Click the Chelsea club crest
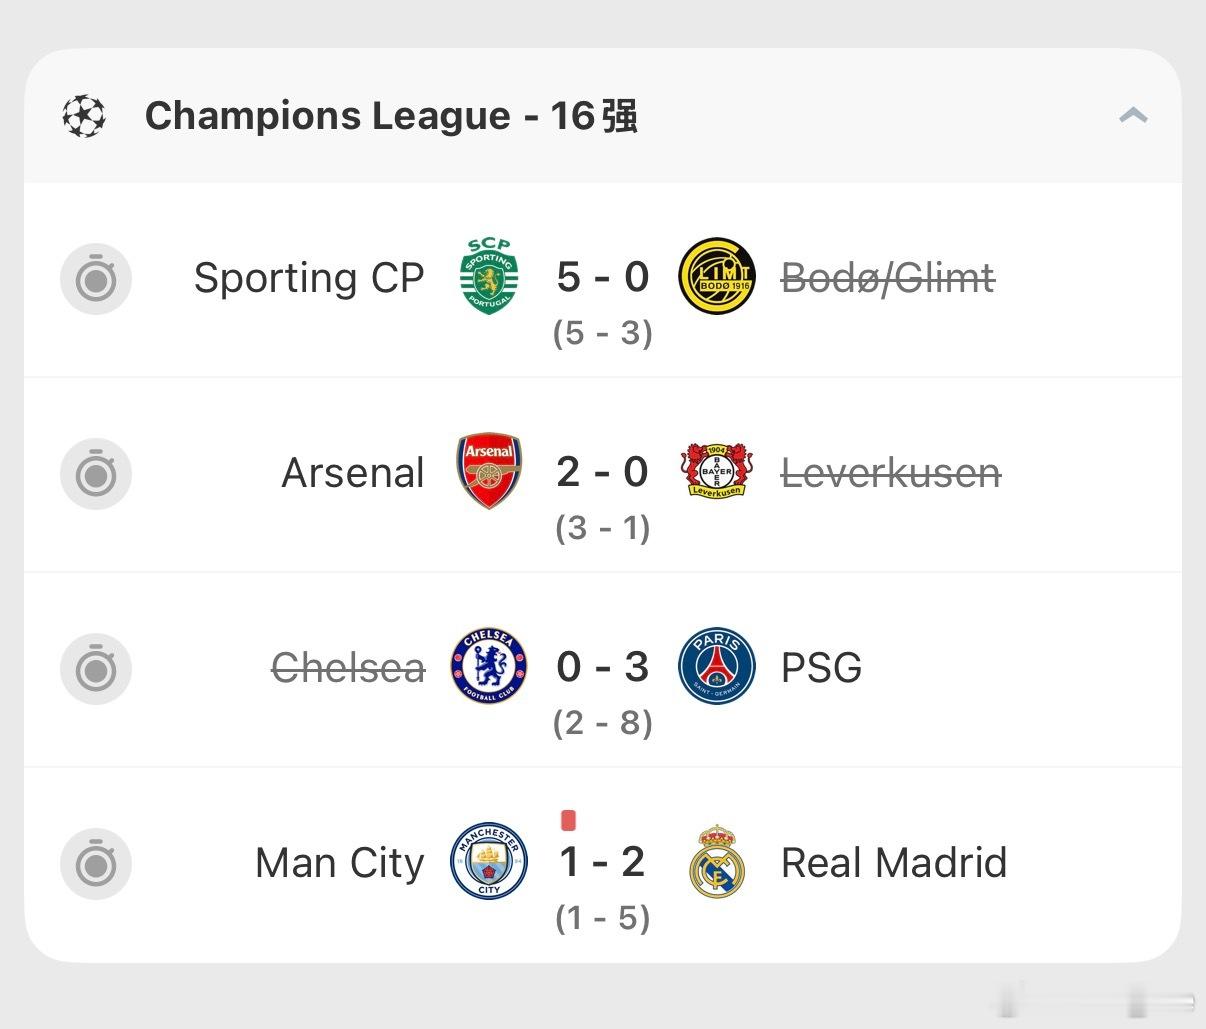 click(x=489, y=666)
